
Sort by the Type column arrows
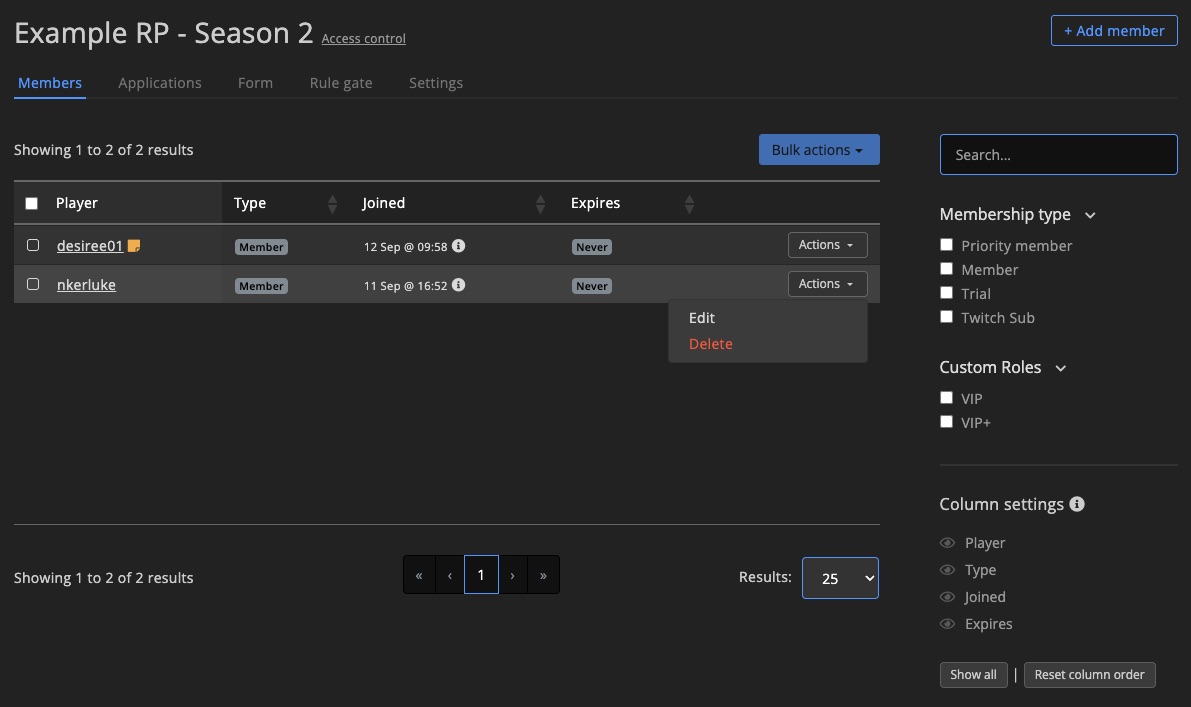332,204
